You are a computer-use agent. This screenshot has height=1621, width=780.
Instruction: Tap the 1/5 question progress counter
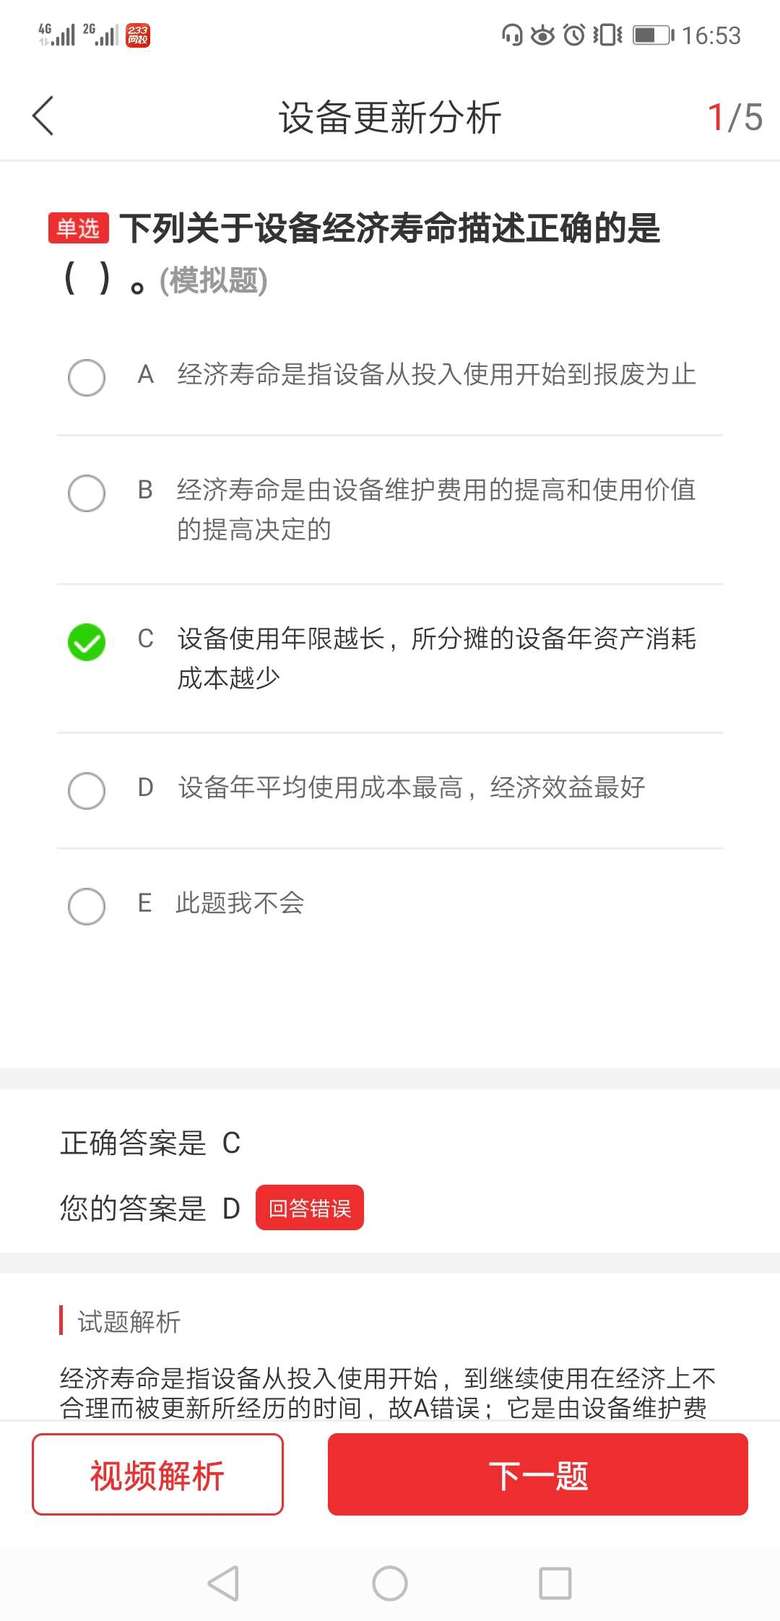click(x=735, y=117)
